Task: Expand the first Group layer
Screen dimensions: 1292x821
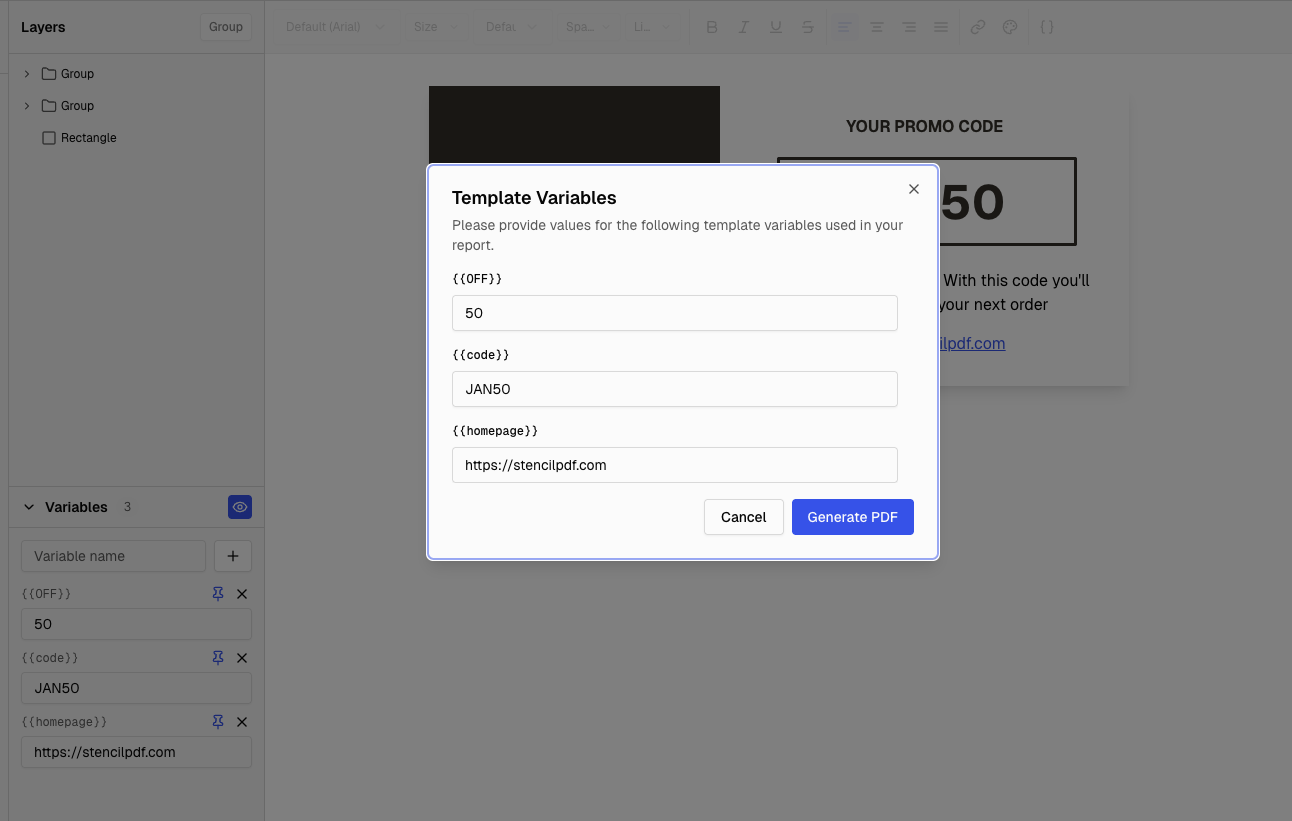Action: coord(27,74)
